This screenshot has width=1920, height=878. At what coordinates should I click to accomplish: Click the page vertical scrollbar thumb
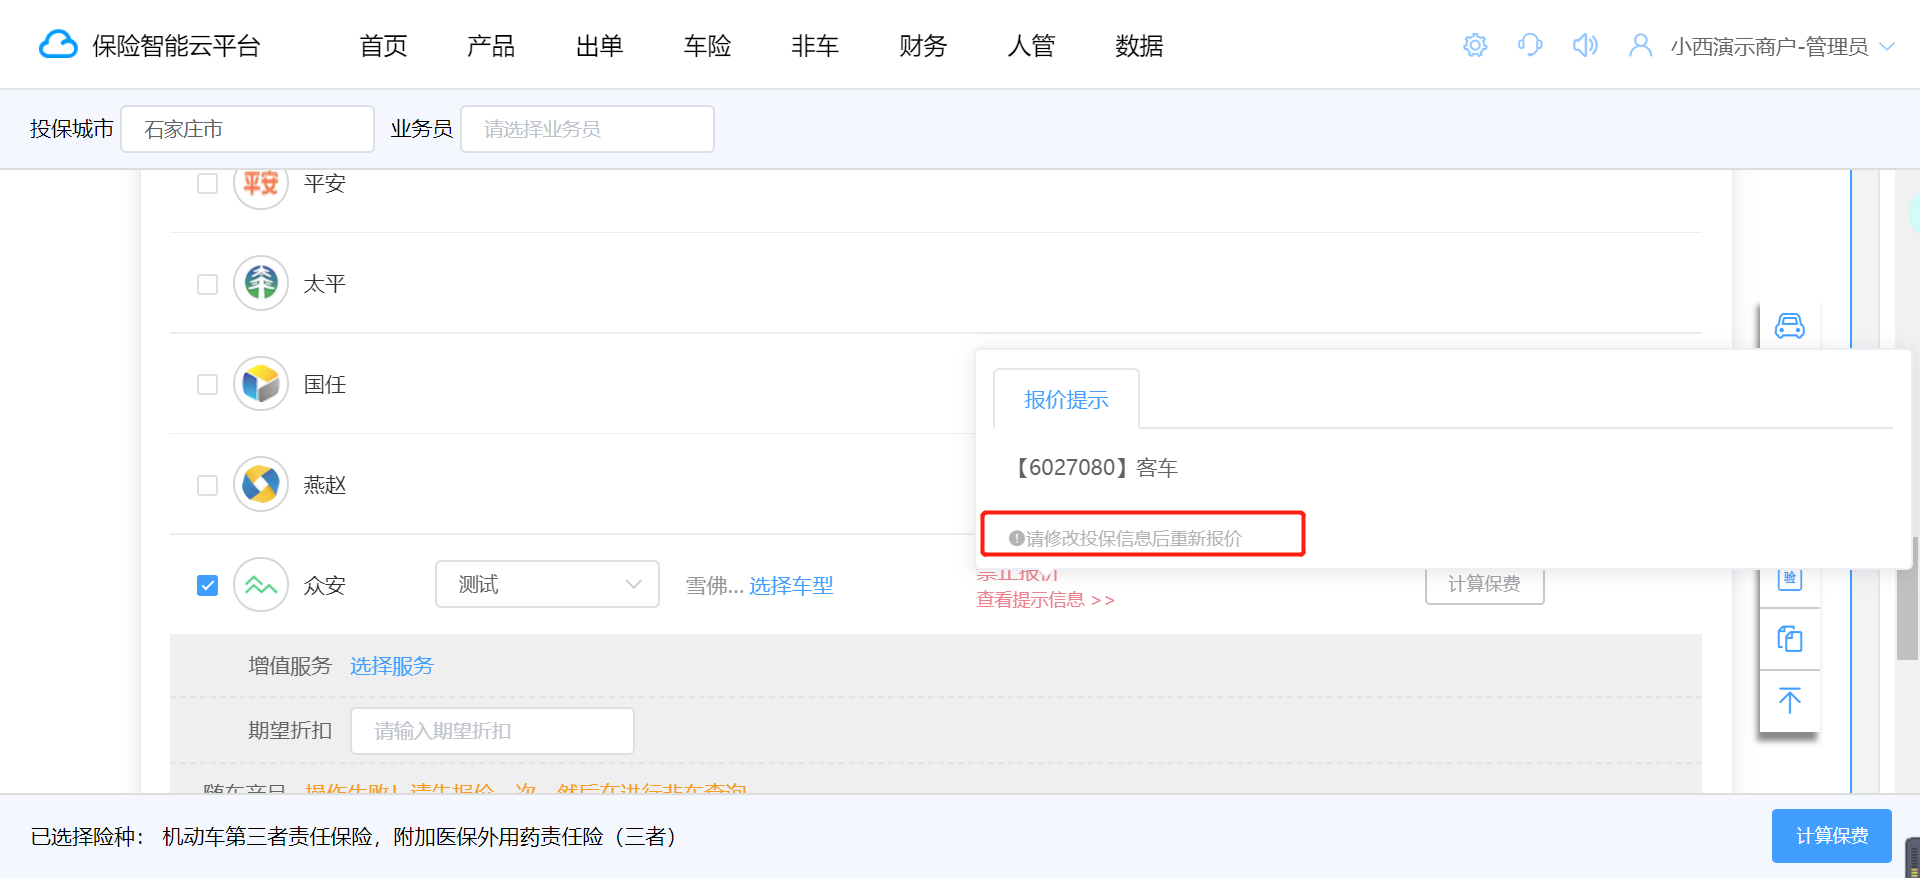pos(1907,598)
